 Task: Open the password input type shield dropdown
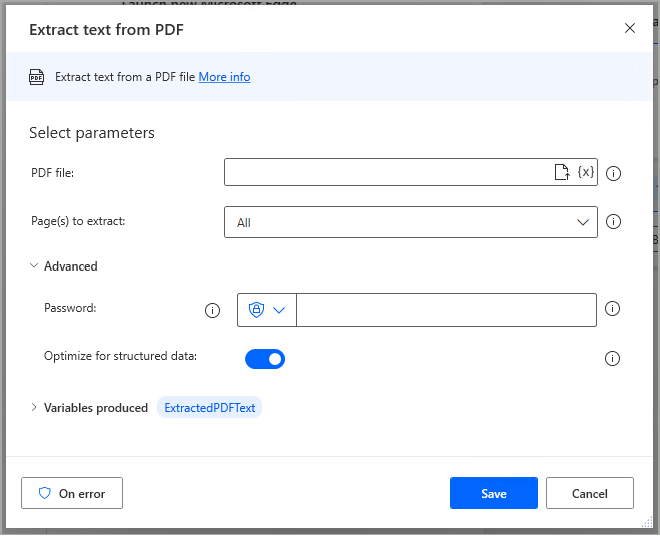click(x=267, y=310)
